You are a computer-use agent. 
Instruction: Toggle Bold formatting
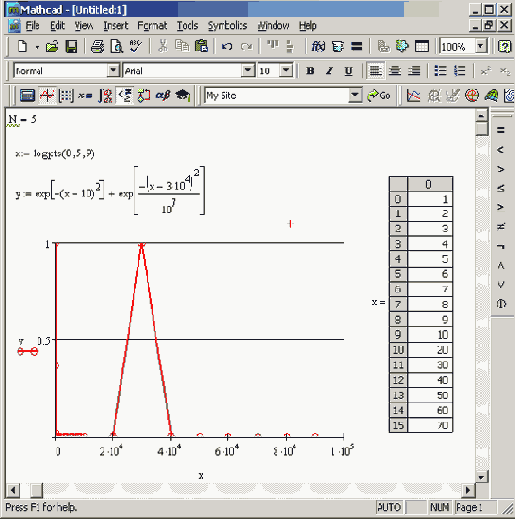pos(310,71)
